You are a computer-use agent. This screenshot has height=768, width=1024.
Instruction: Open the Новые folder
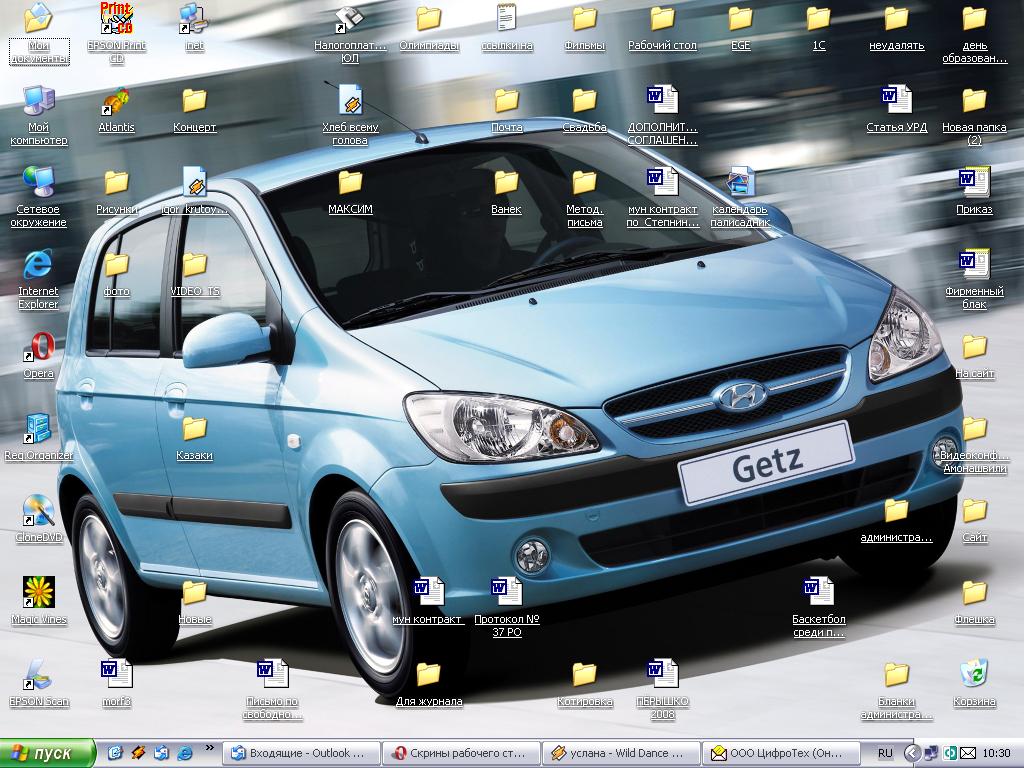[x=194, y=601]
